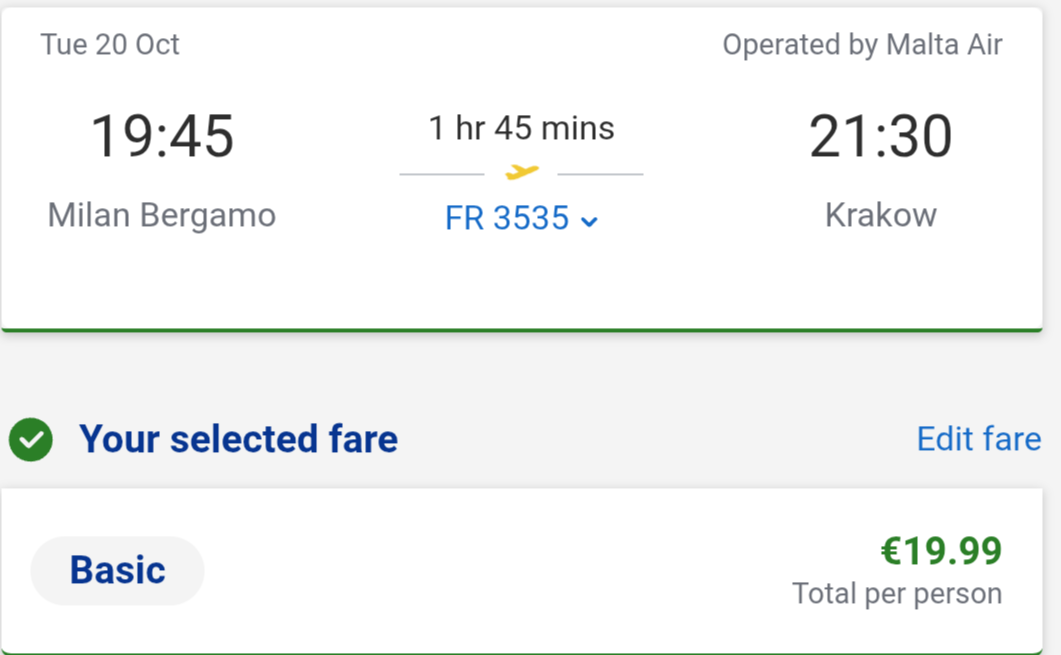
Task: Click the Tue 20 Oct date
Action: tap(110, 45)
